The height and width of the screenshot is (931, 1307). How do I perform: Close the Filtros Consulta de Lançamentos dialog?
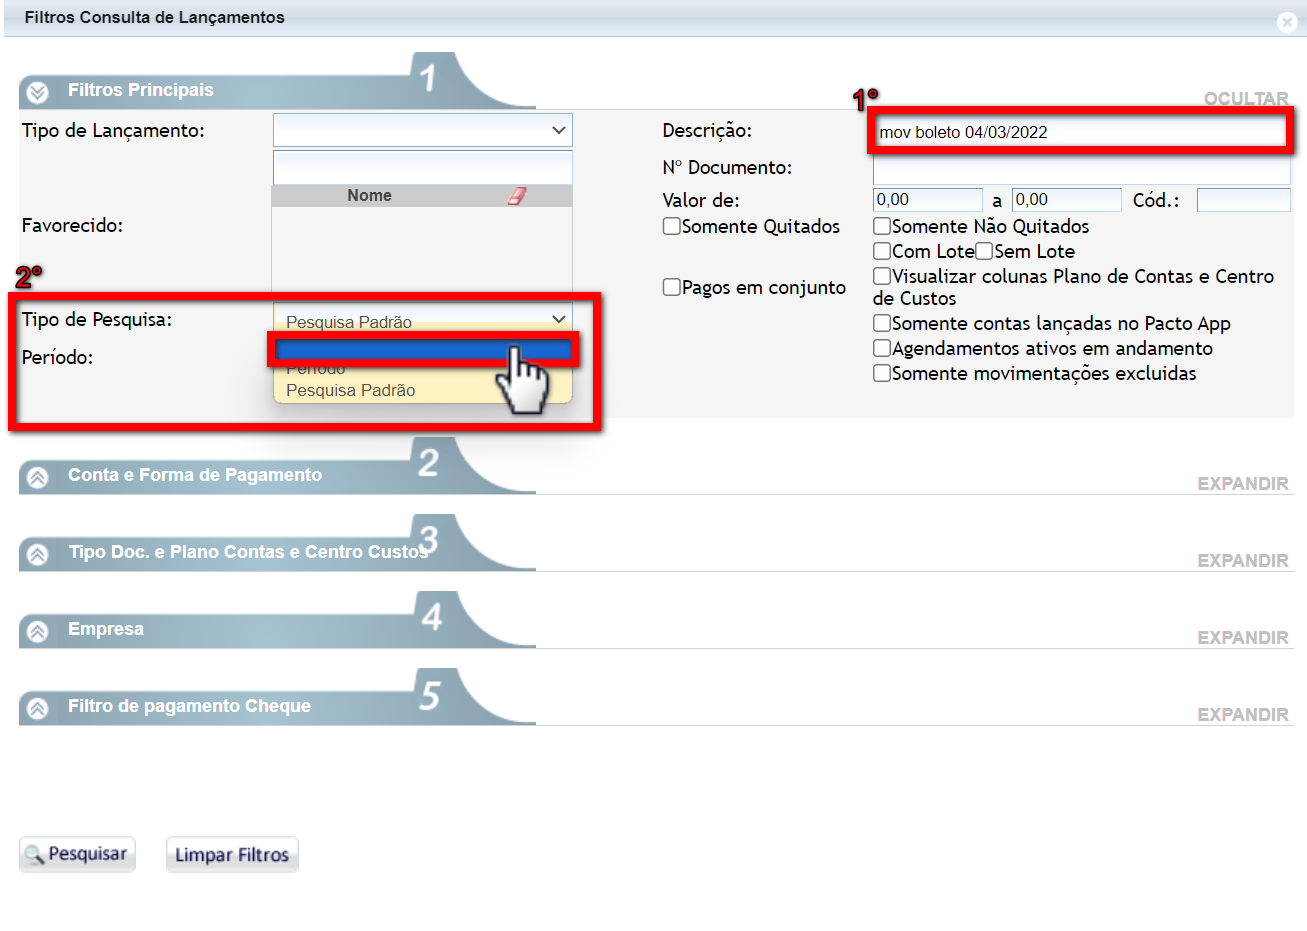[x=1287, y=22]
